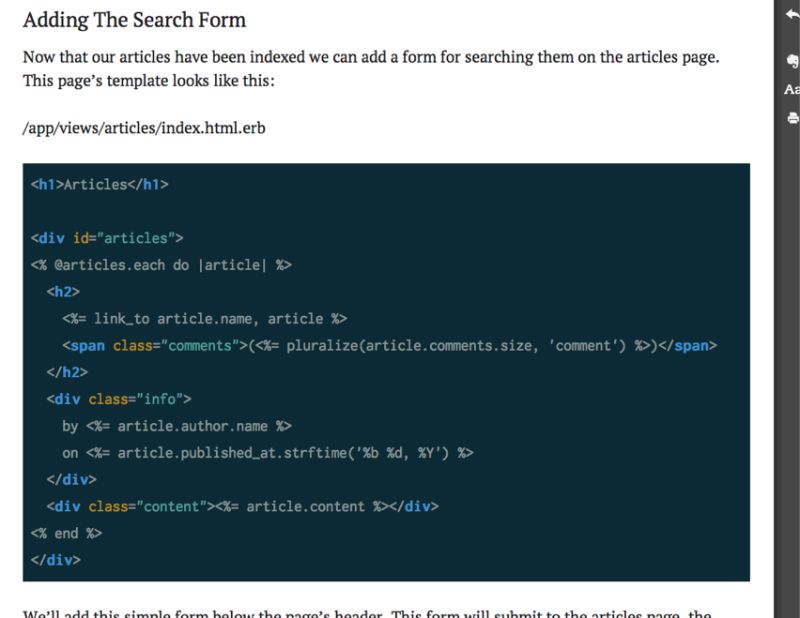Clip the article to Evernote
This screenshot has width=800, height=618.
tap(790, 62)
